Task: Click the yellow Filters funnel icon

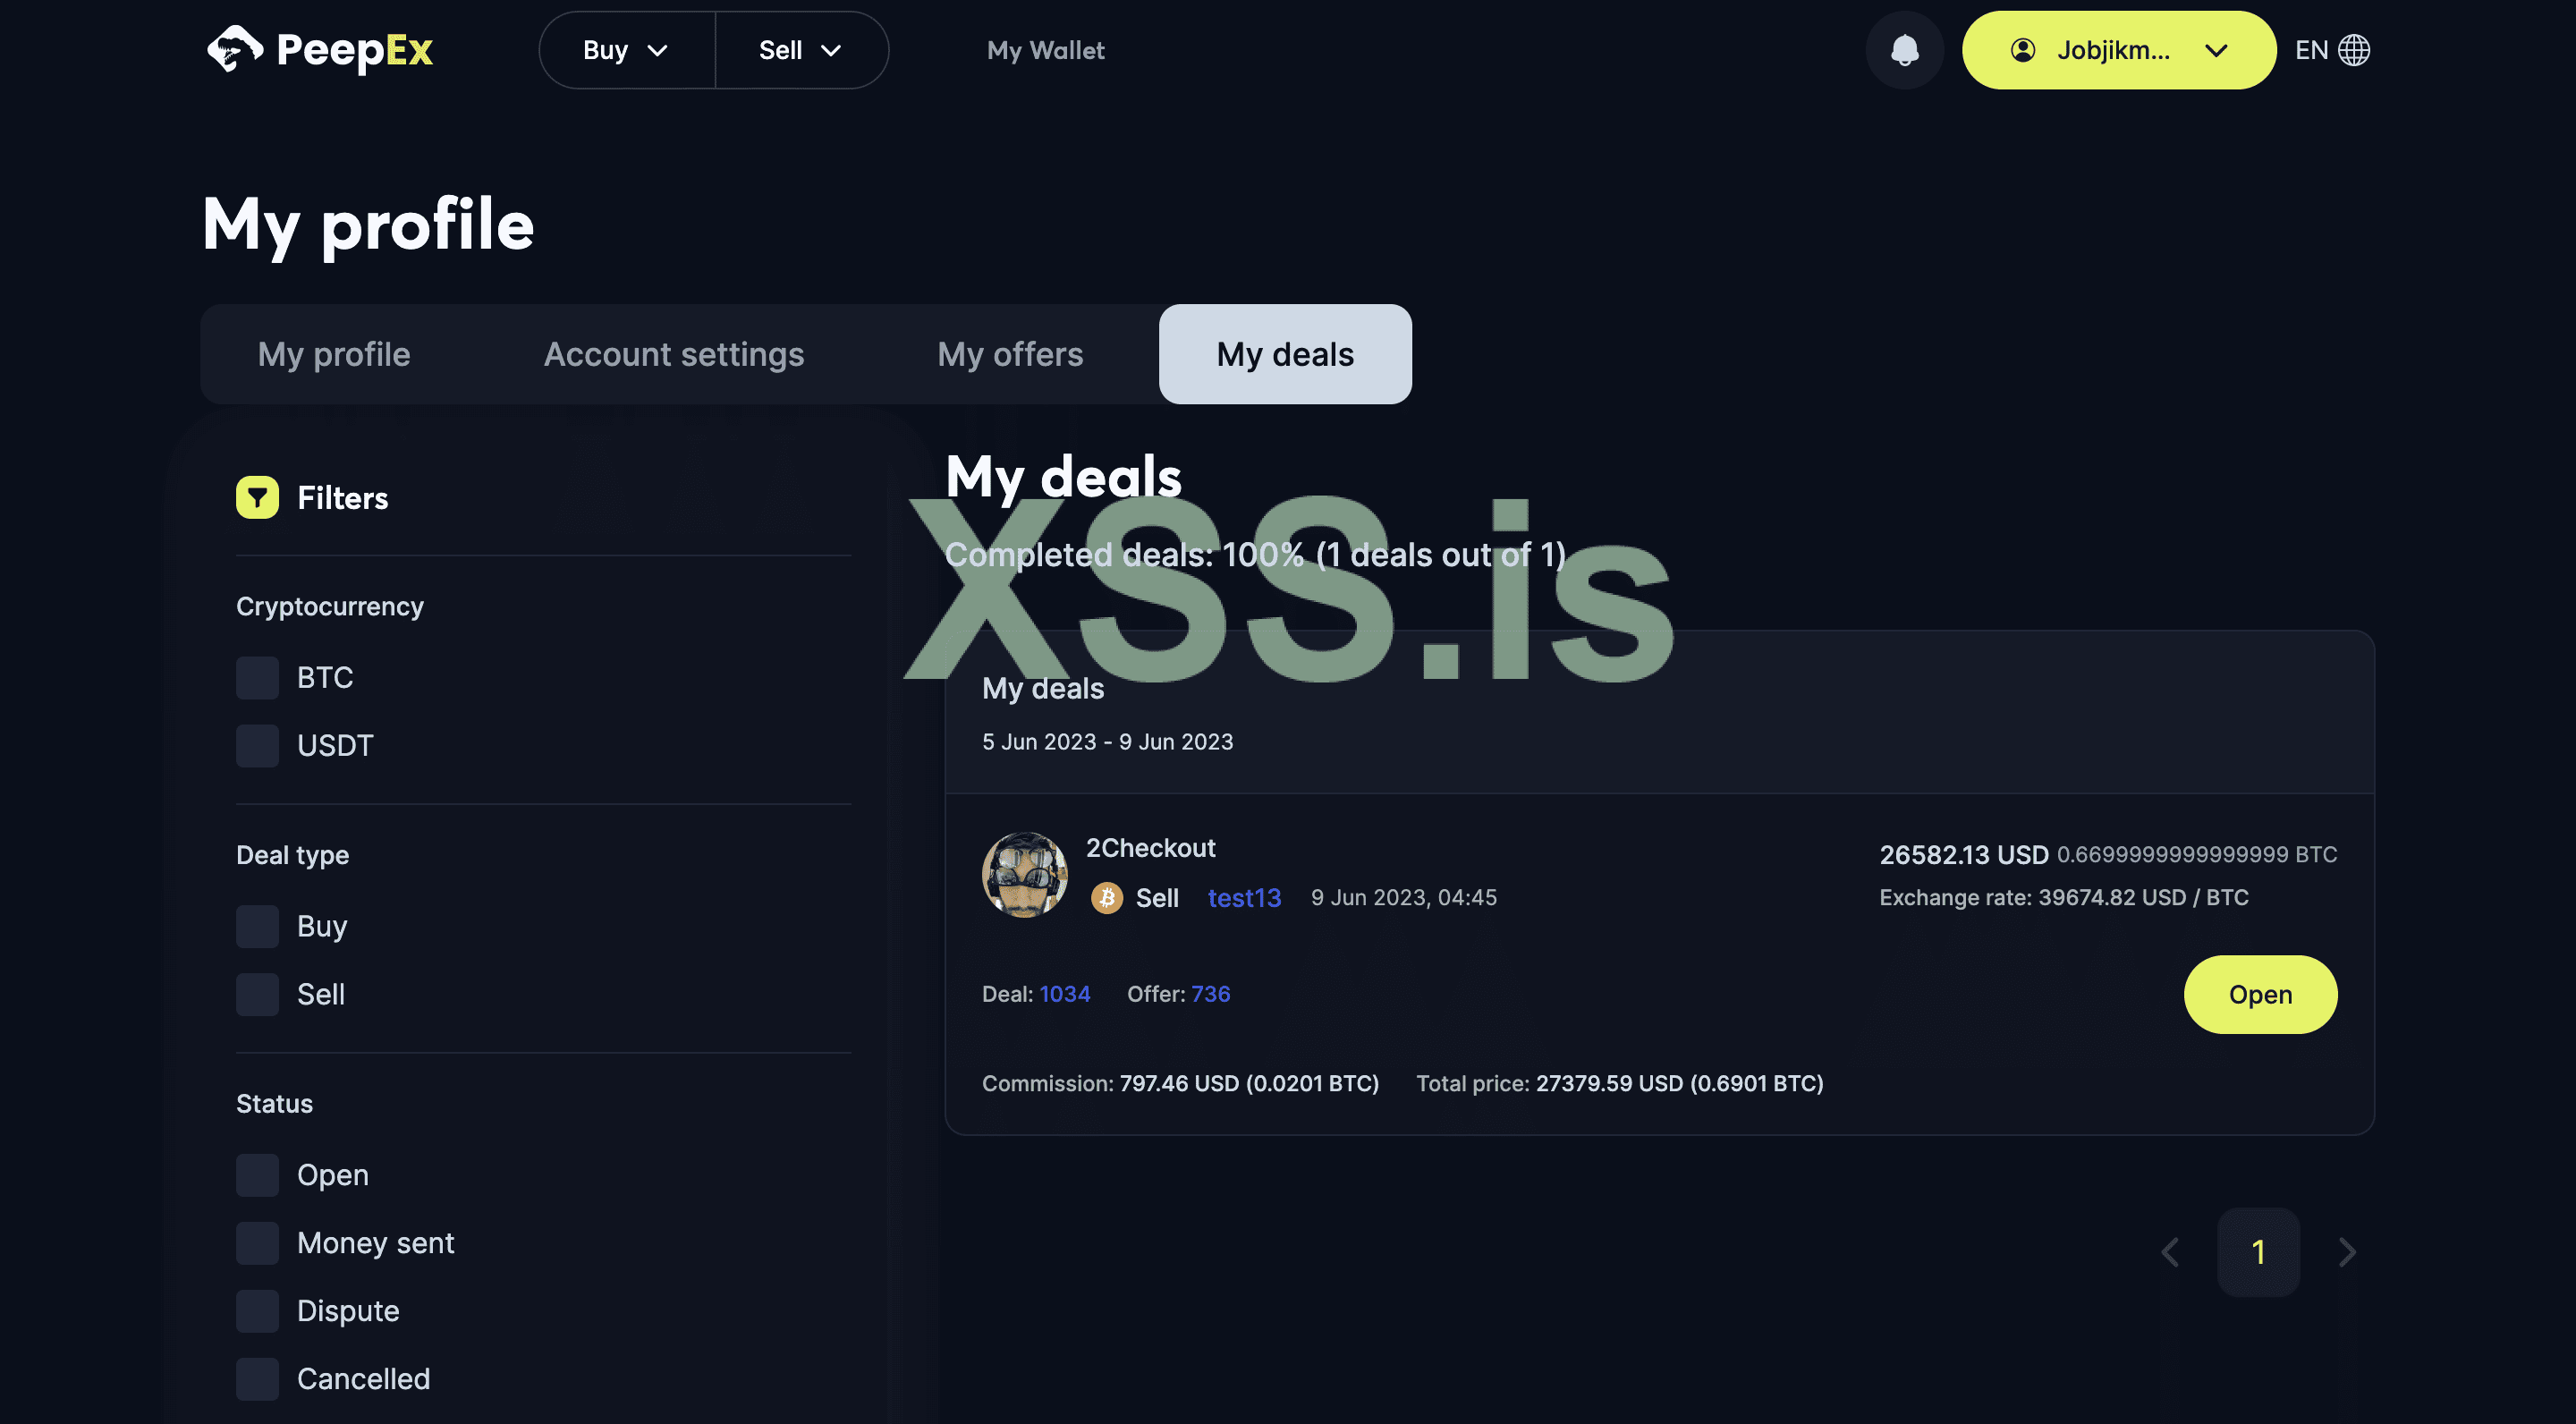Action: click(x=257, y=497)
